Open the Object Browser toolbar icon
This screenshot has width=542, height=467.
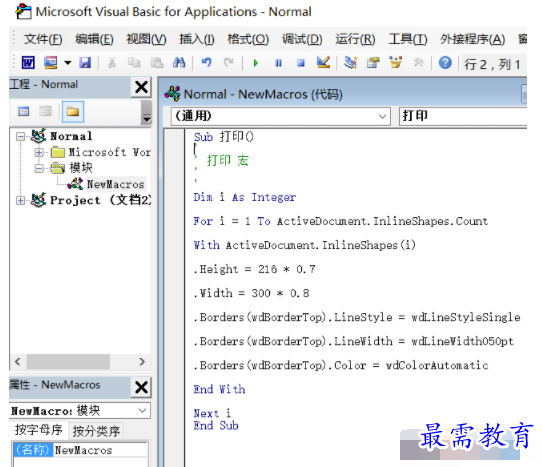[x=396, y=63]
